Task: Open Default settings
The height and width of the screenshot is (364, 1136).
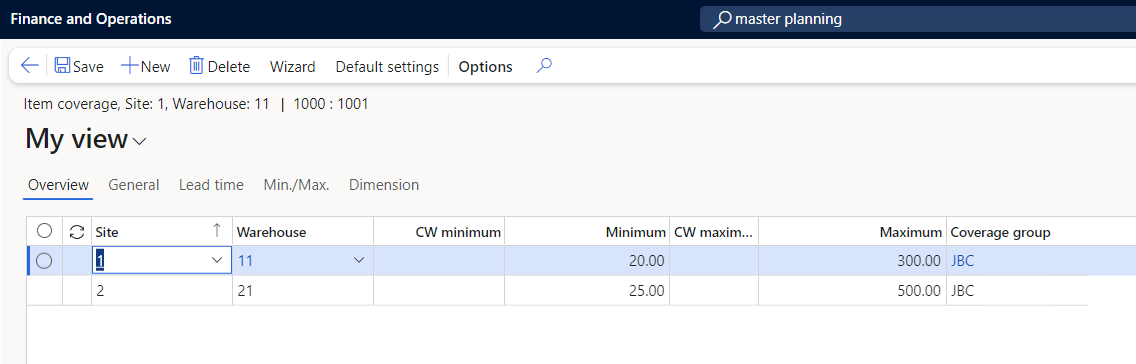Action: (387, 67)
